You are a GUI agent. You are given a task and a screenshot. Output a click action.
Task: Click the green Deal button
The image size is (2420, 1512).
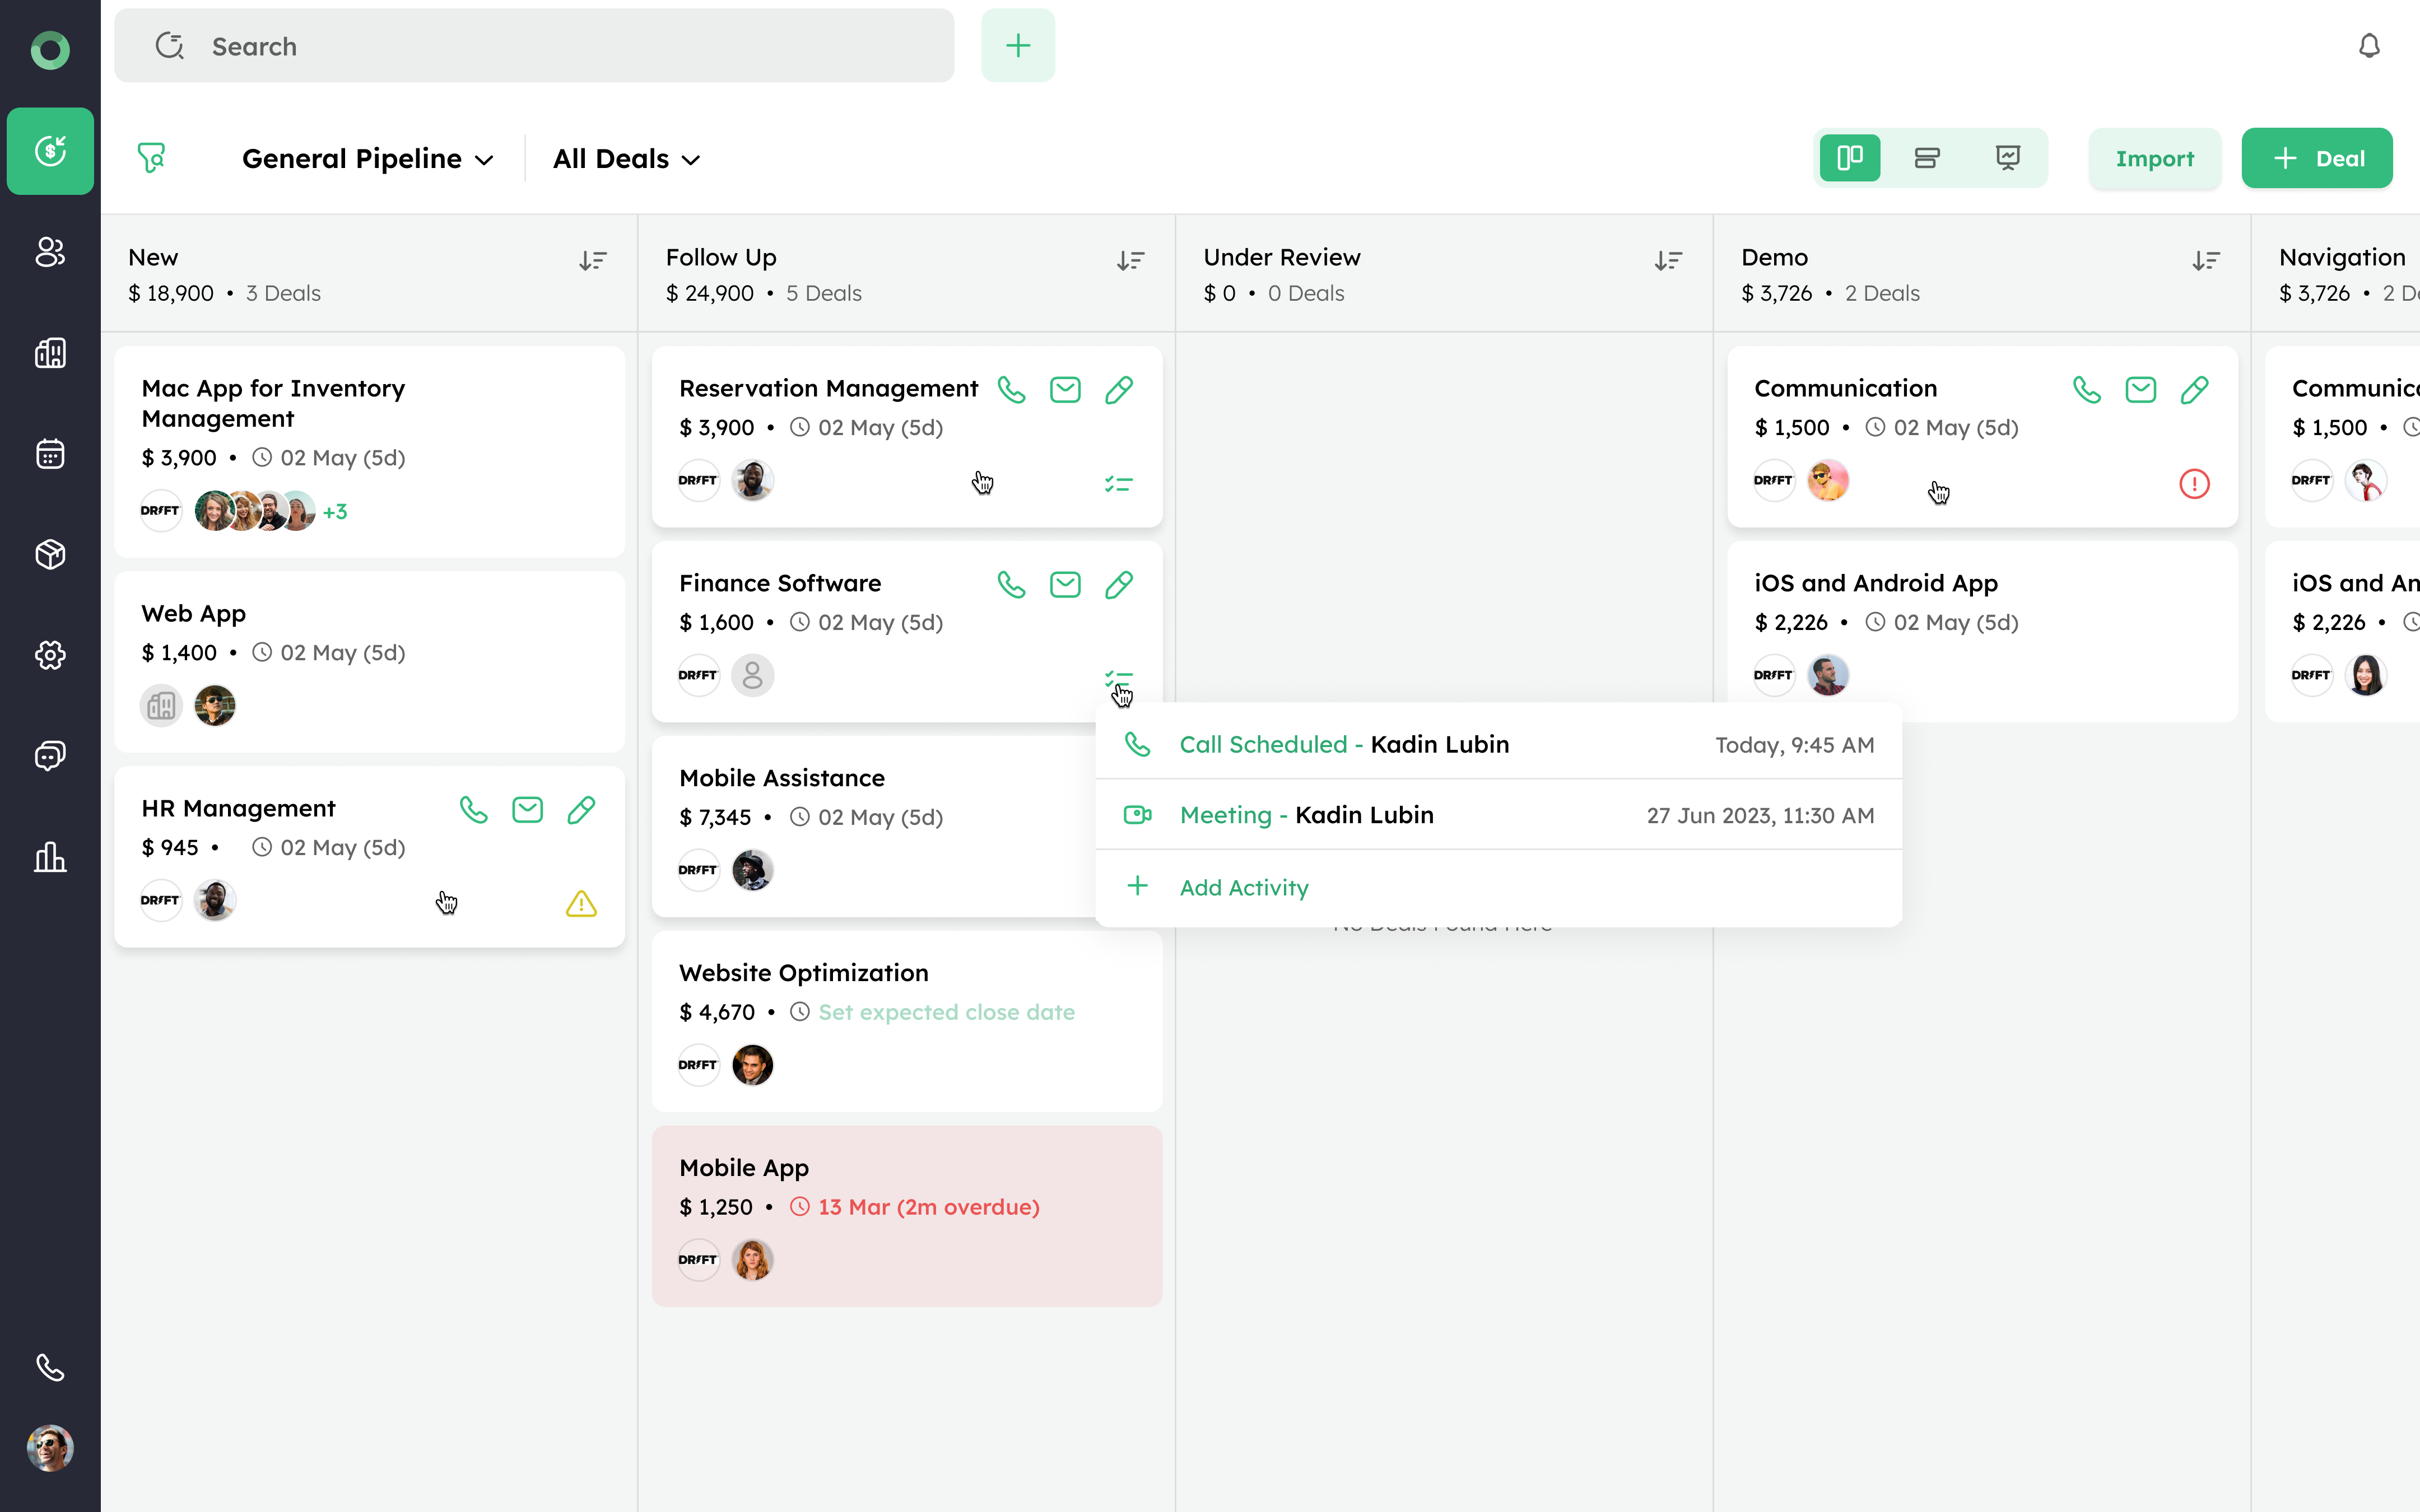(2316, 158)
